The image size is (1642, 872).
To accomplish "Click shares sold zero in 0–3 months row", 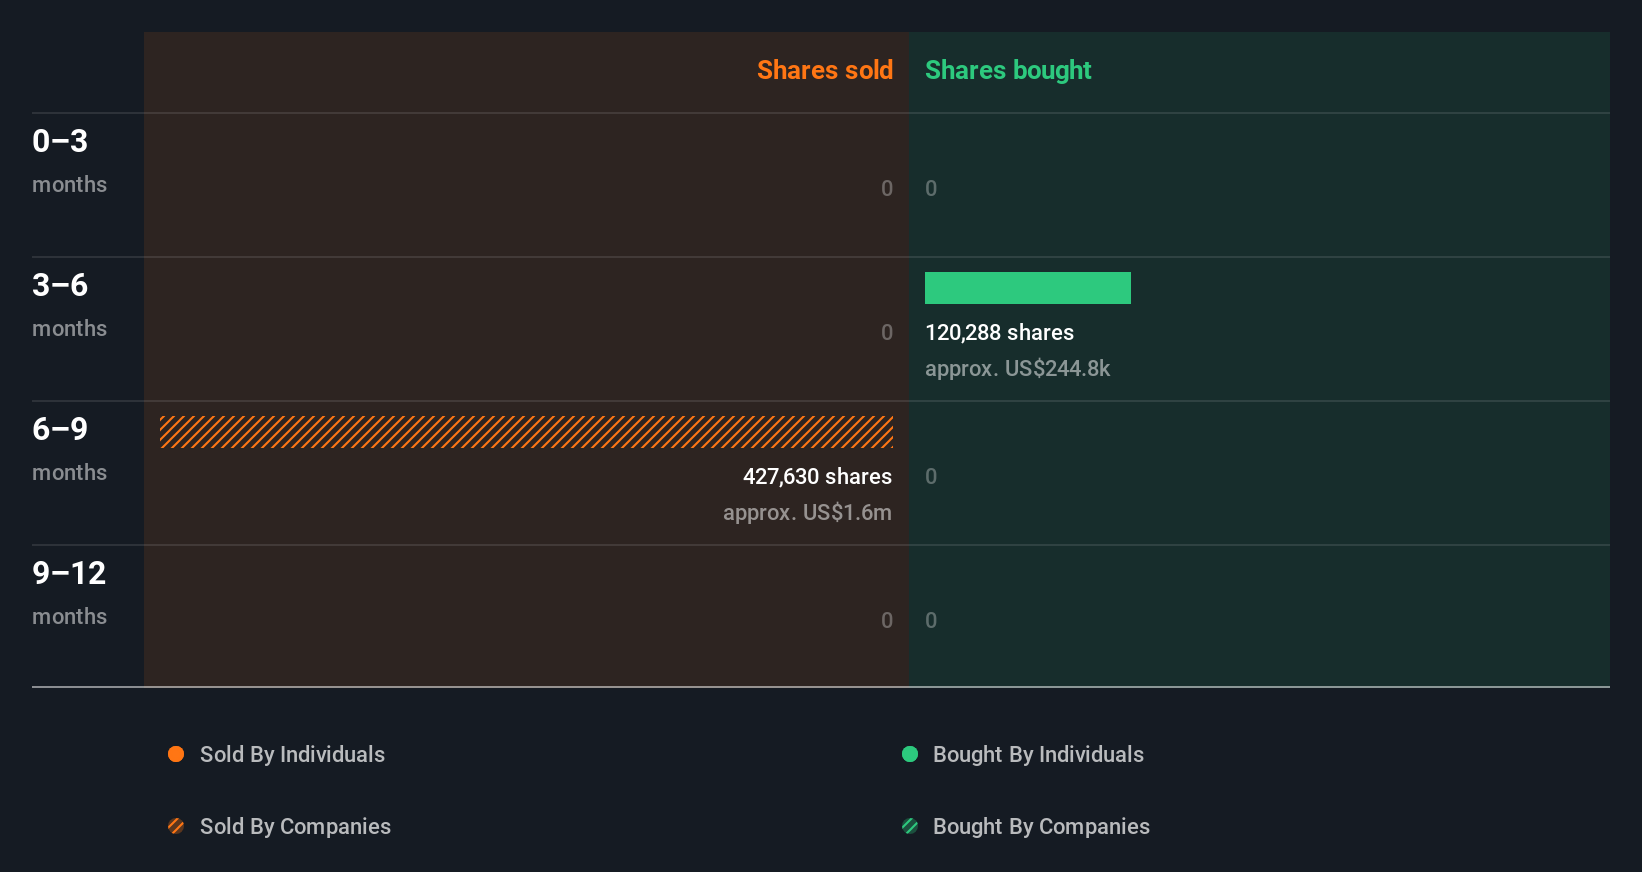I will tap(887, 188).
